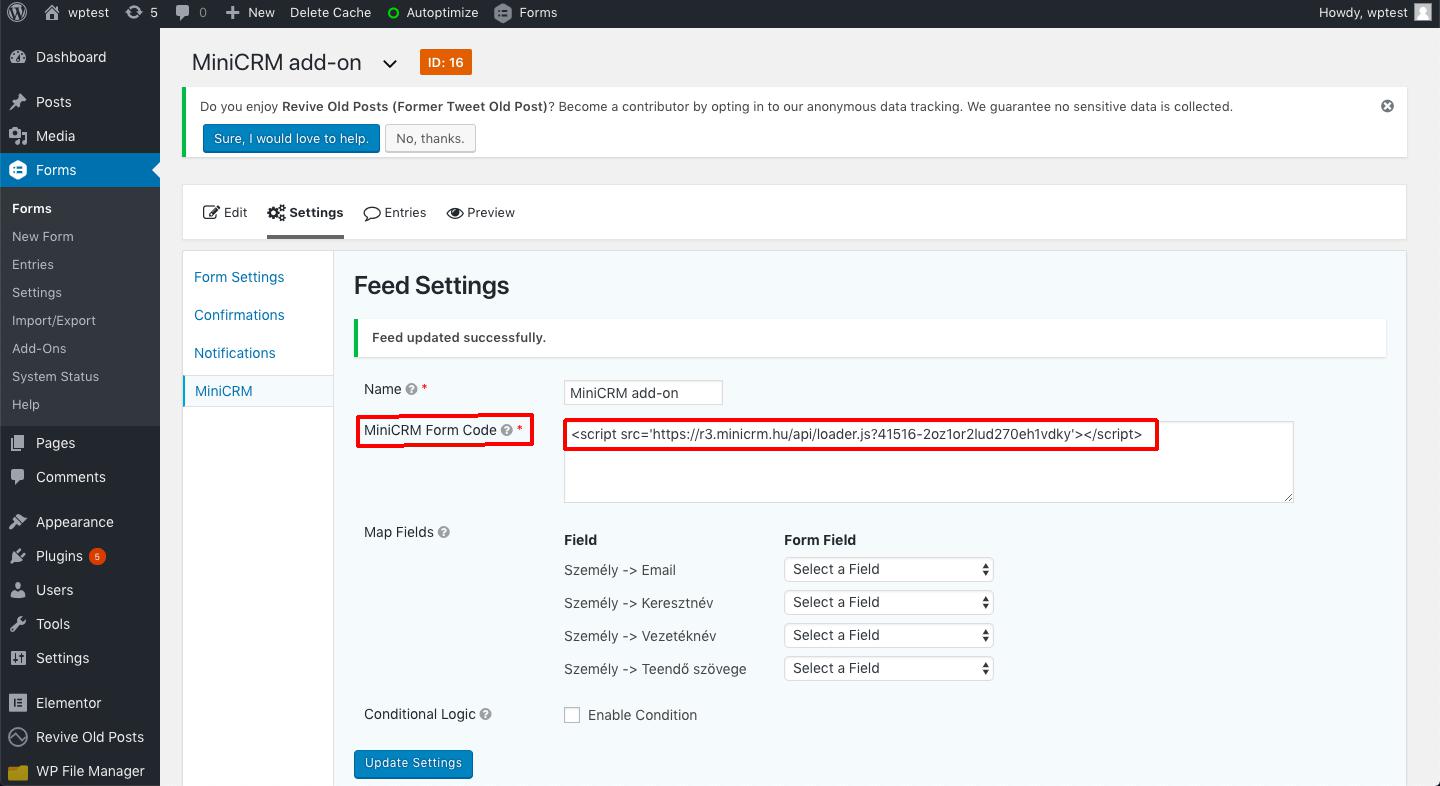Click Delete Cache in admin bar
This screenshot has height=786, width=1440.
(330, 13)
